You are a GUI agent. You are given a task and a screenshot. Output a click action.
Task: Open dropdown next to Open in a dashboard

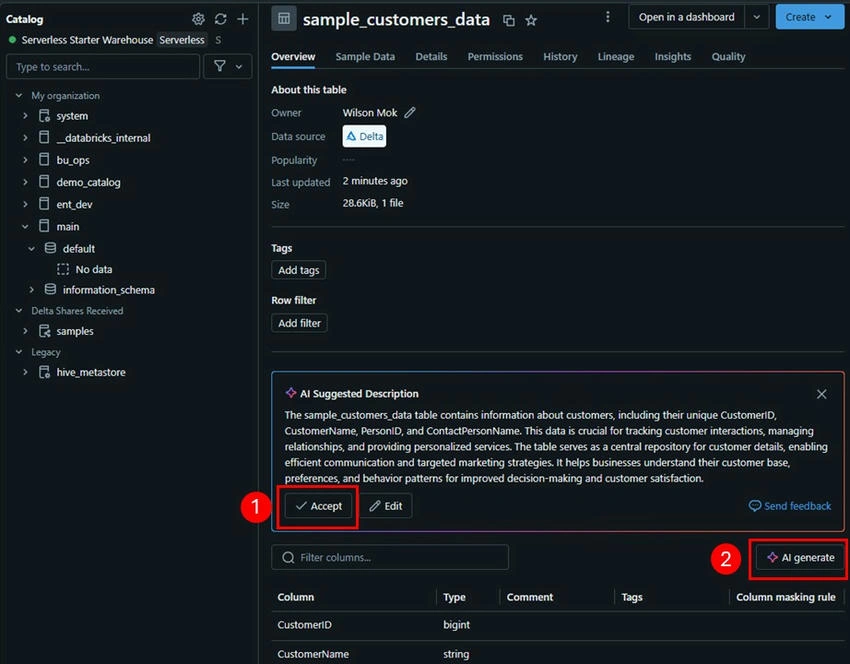click(x=757, y=17)
